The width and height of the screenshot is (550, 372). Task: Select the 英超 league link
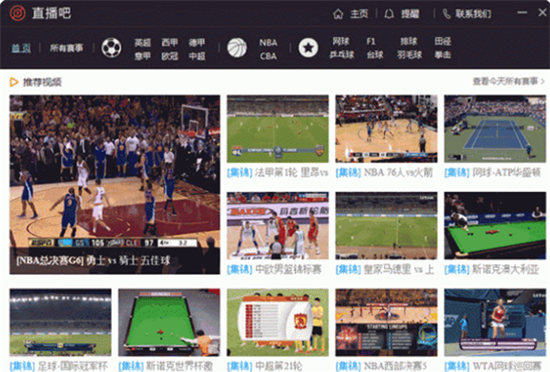pos(142,42)
